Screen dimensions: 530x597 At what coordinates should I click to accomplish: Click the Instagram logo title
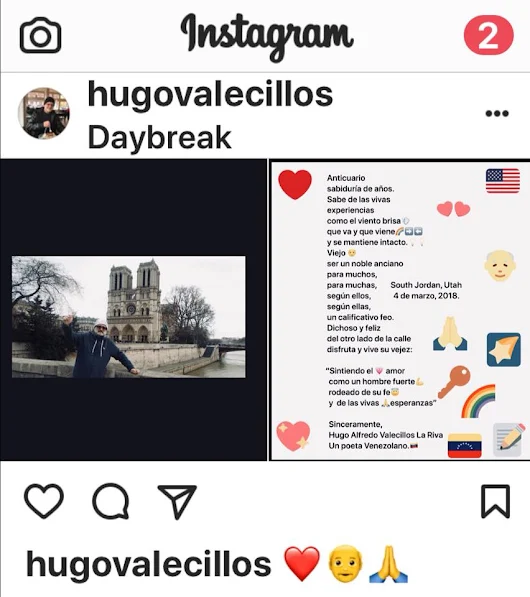267,37
